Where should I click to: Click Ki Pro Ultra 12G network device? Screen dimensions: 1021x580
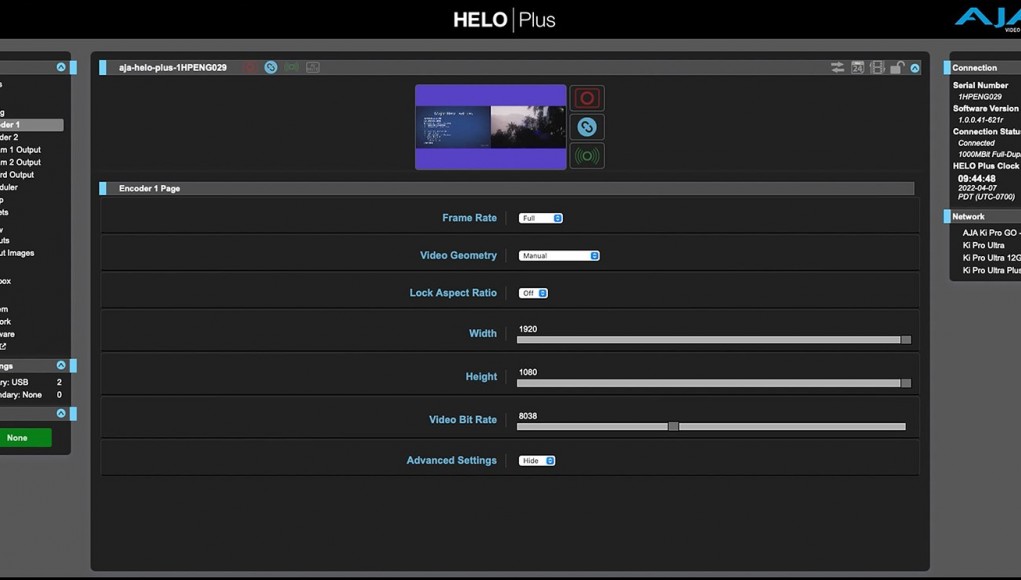click(991, 258)
